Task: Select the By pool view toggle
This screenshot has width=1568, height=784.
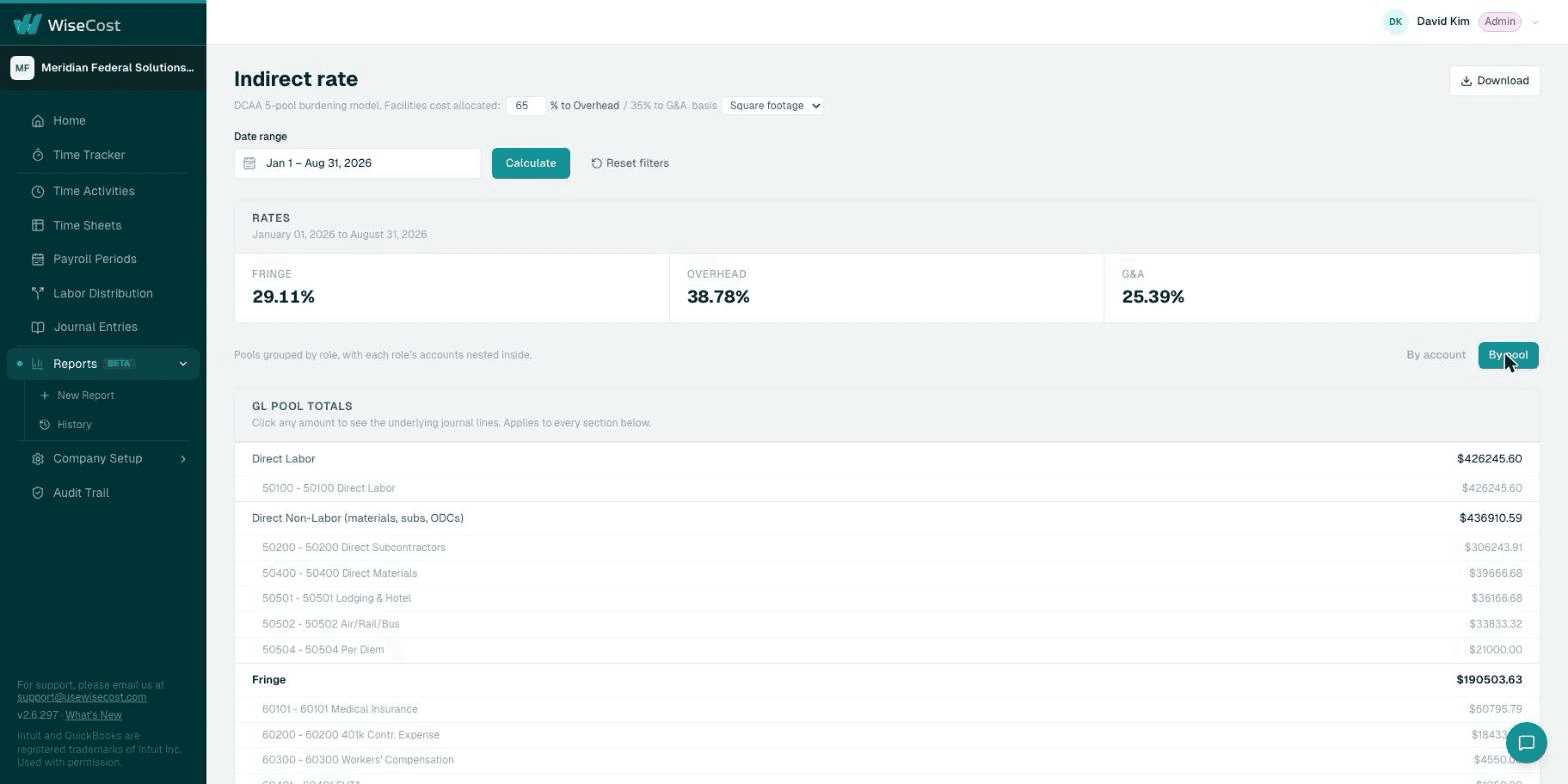Action: (x=1508, y=355)
